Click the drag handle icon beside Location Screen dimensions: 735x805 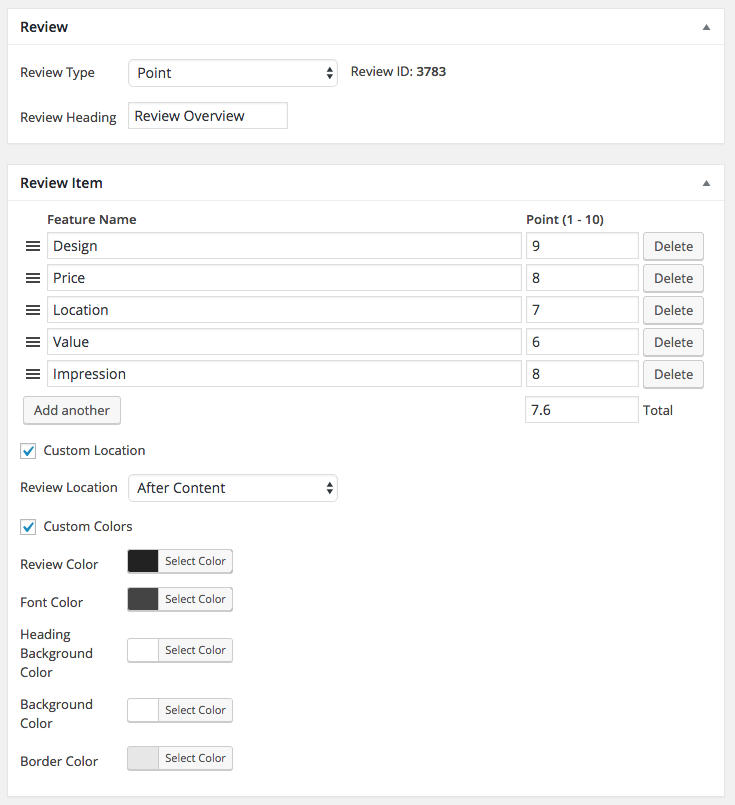coord(33,310)
